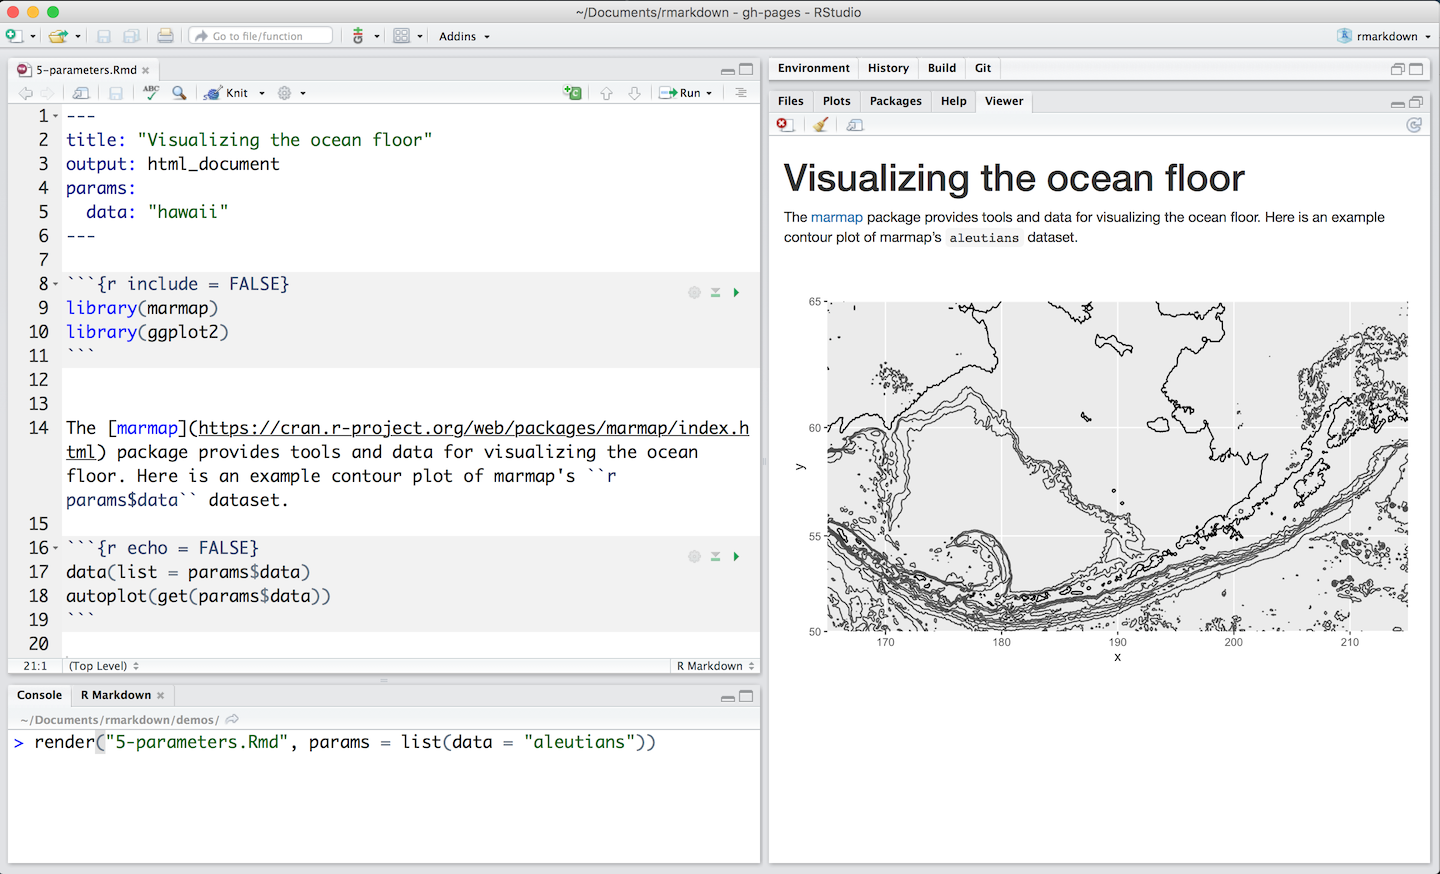Viewport: 1440px width, 874px height.
Task: Open find and replace magnifier
Action: tap(179, 93)
